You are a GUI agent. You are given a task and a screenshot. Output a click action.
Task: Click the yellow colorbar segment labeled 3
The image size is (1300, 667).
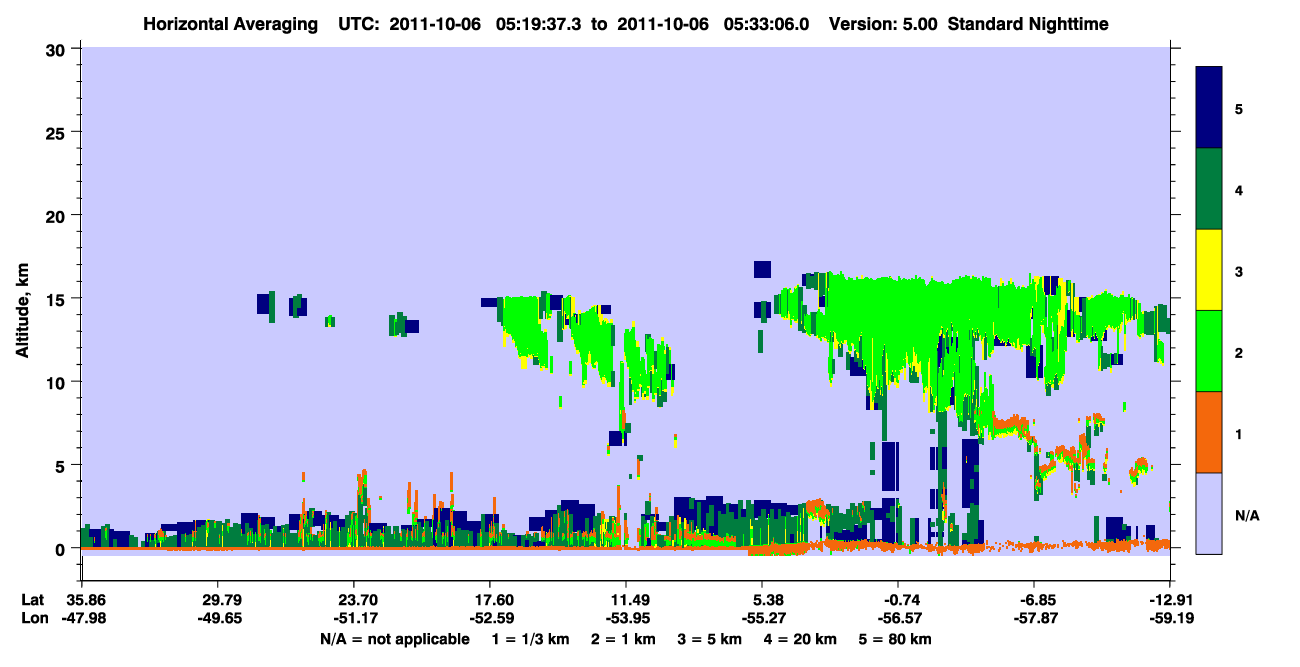click(x=1209, y=270)
